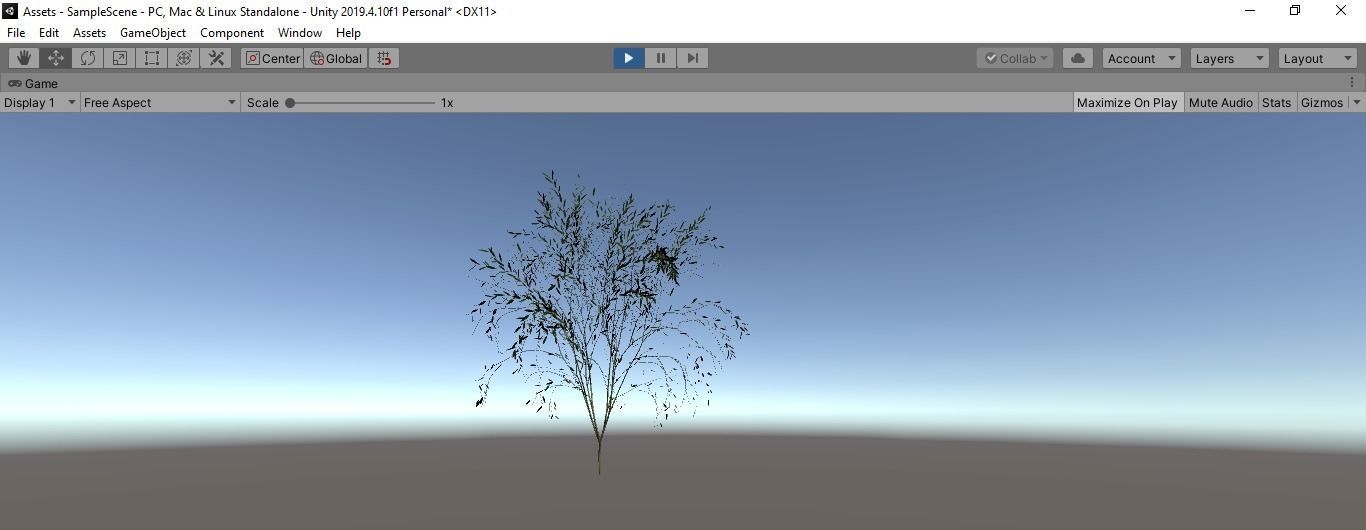Image resolution: width=1366 pixels, height=530 pixels.
Task: Open Display 1 dropdown
Action: [x=40, y=102]
